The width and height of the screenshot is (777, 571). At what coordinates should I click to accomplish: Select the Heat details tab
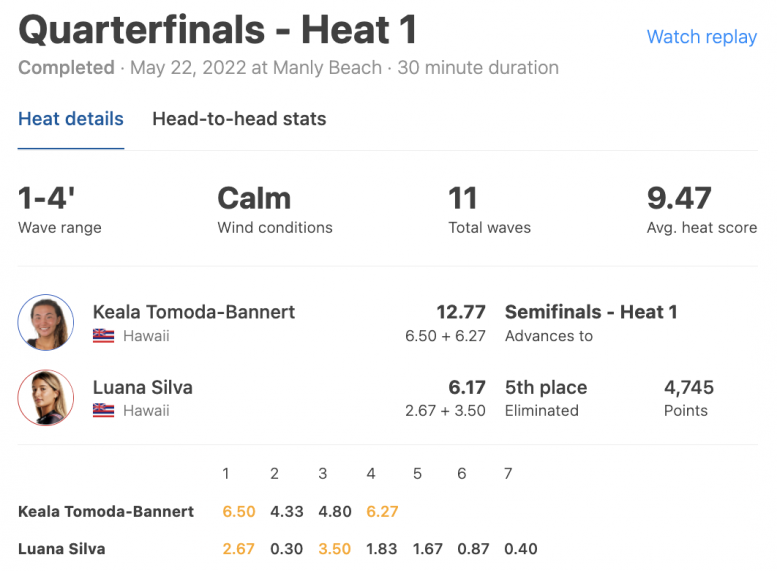pyautogui.click(x=71, y=119)
